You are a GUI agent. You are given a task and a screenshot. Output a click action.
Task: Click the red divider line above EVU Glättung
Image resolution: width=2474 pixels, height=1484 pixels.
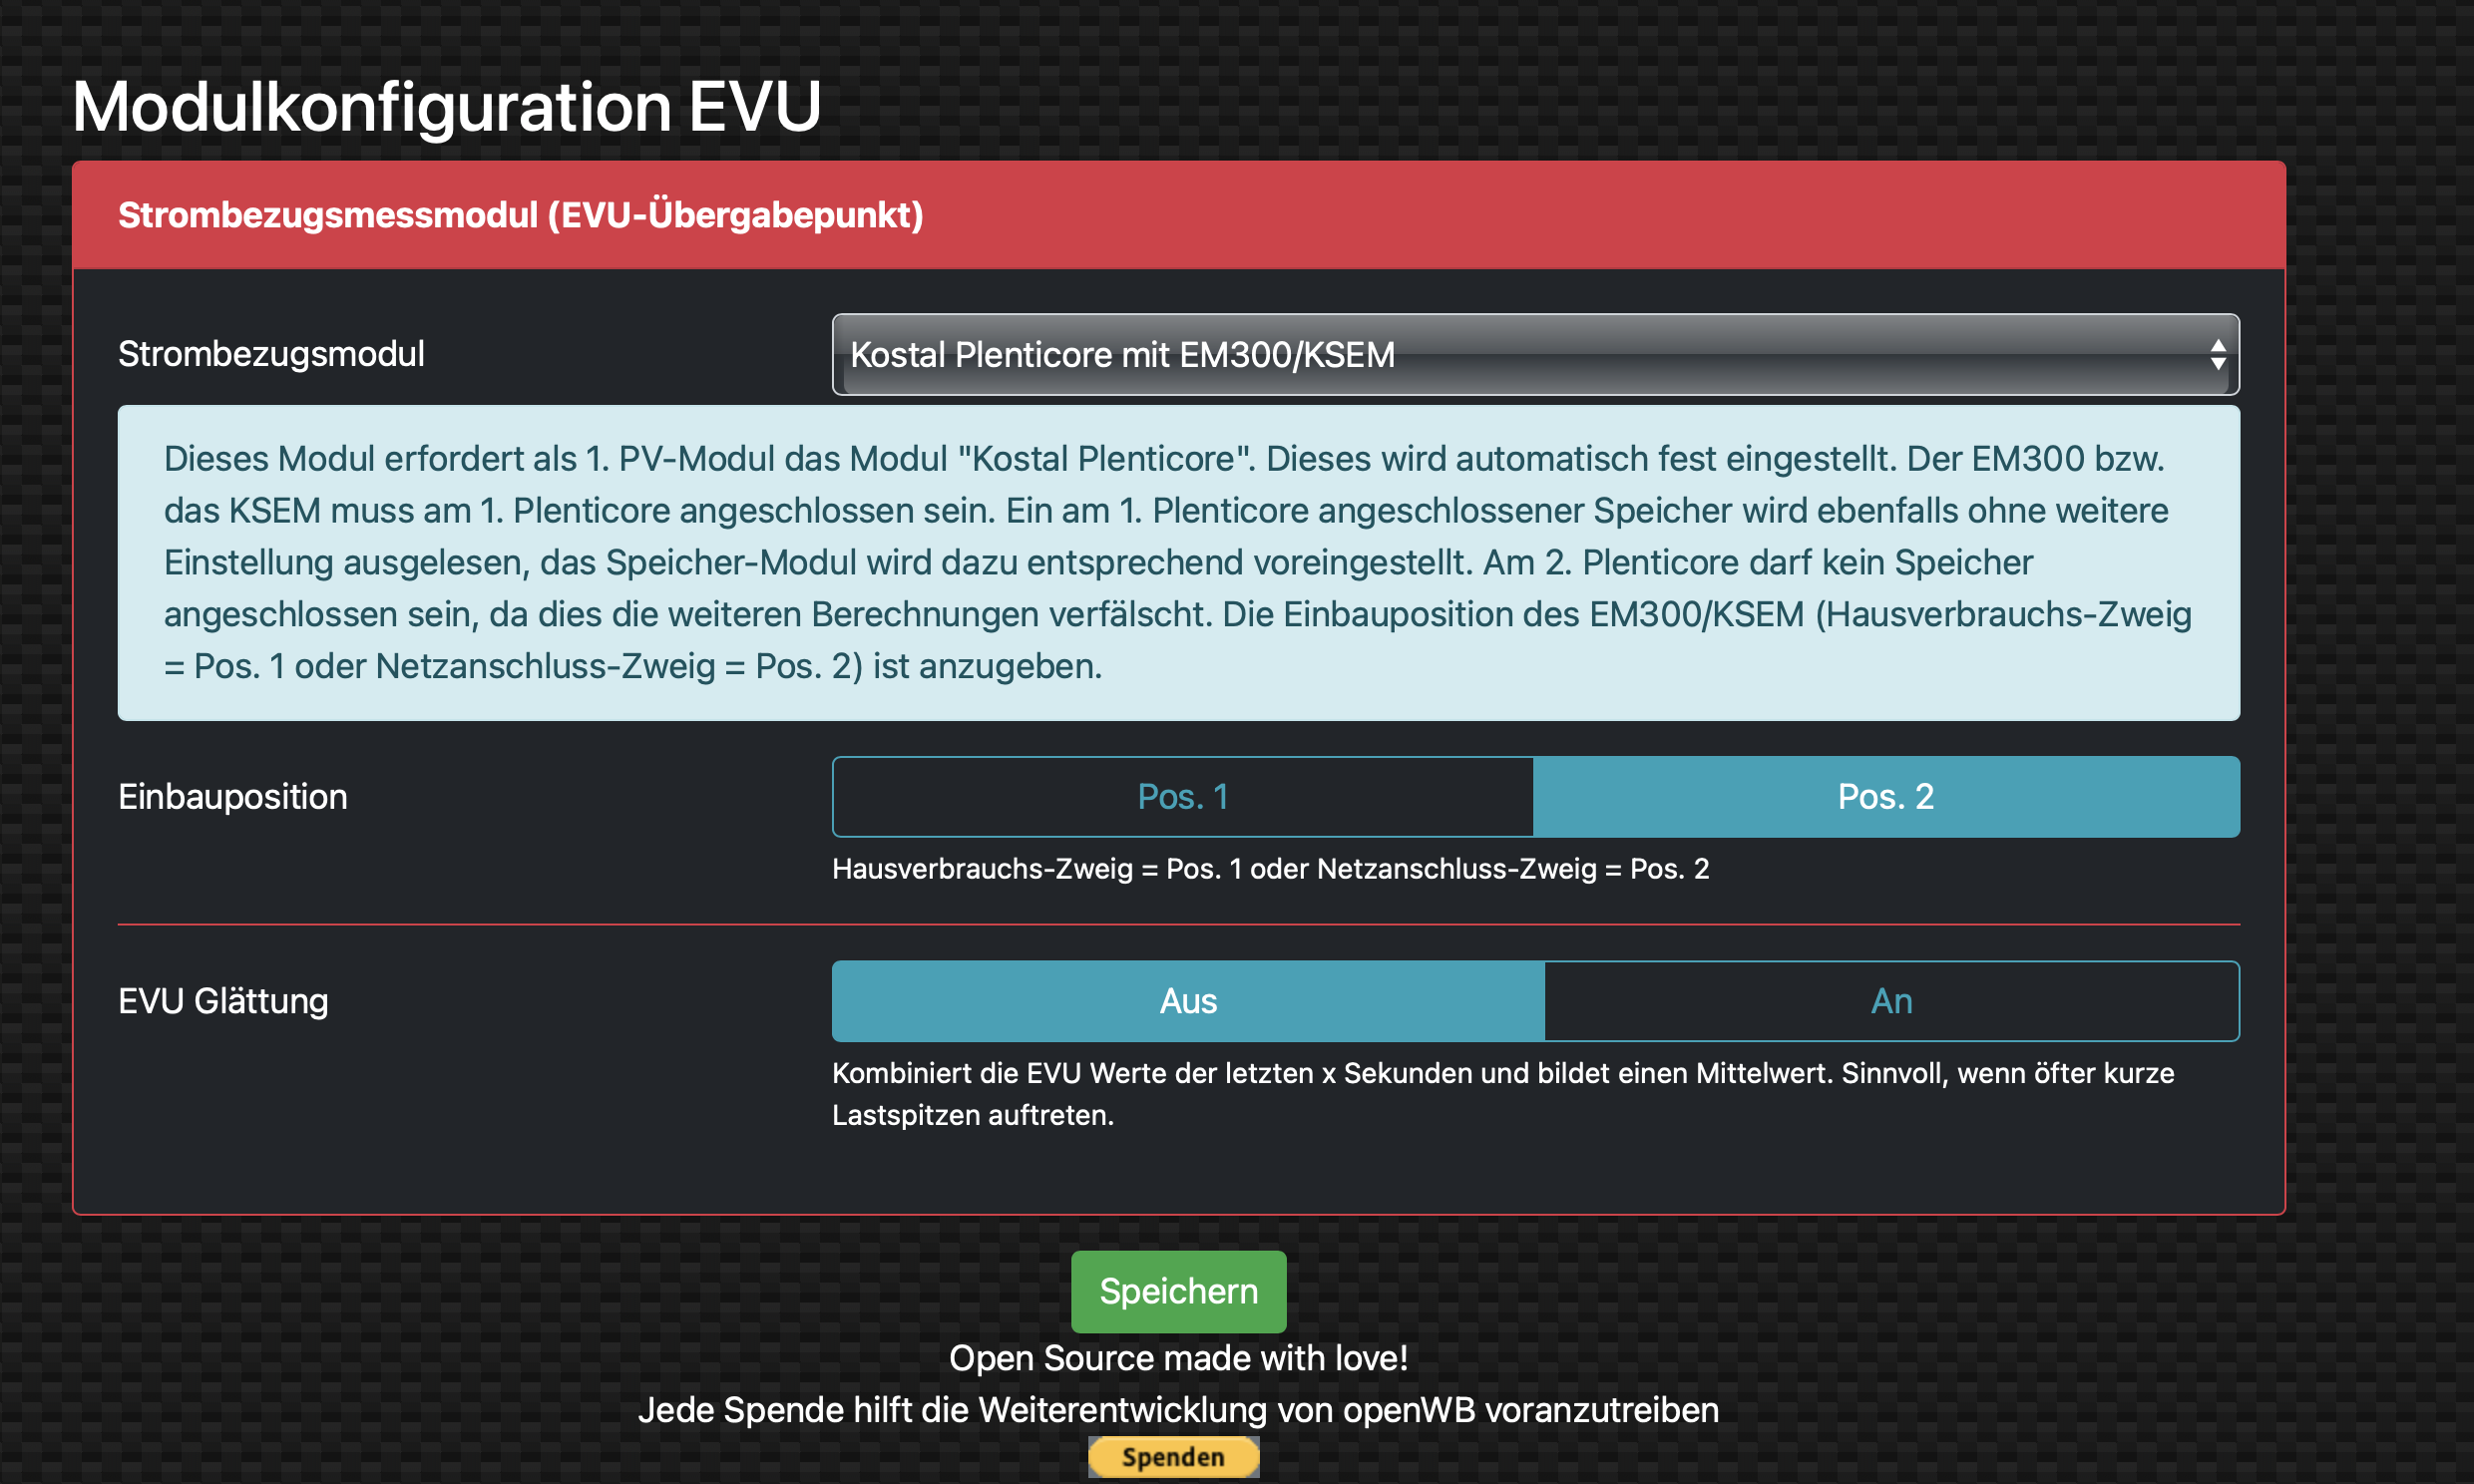1178,925
